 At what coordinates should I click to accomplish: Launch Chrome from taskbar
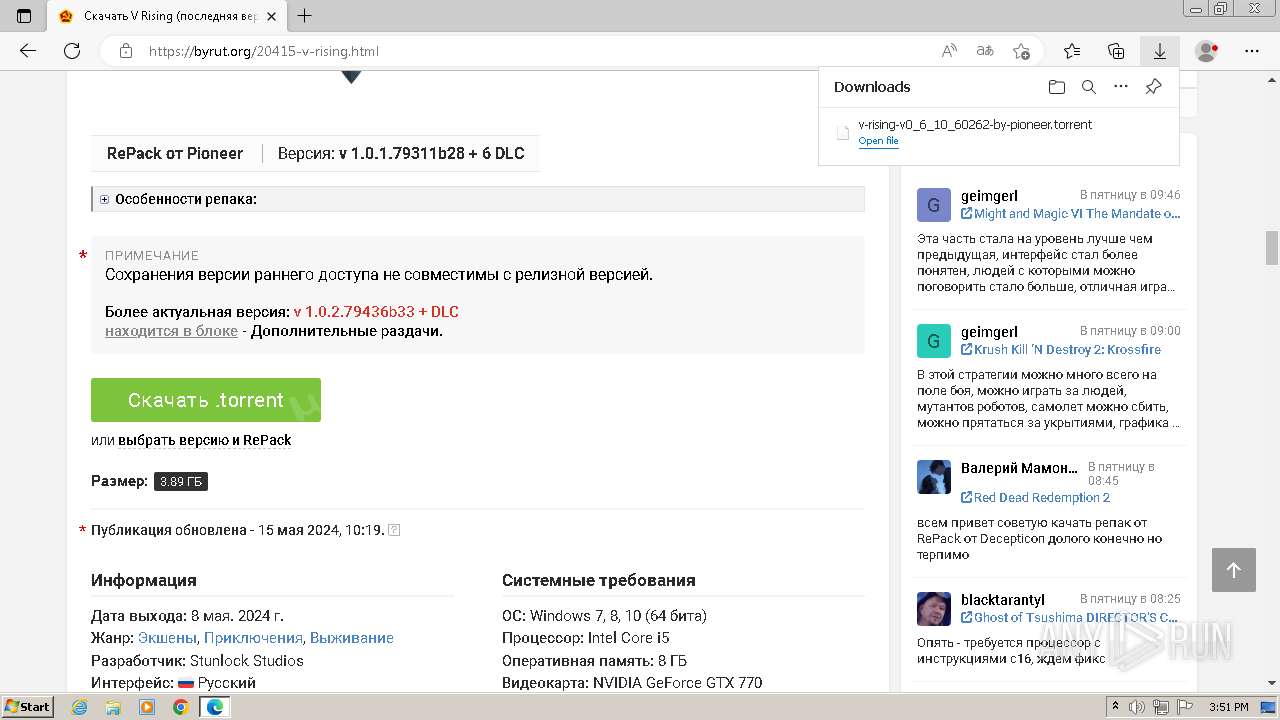(180, 707)
